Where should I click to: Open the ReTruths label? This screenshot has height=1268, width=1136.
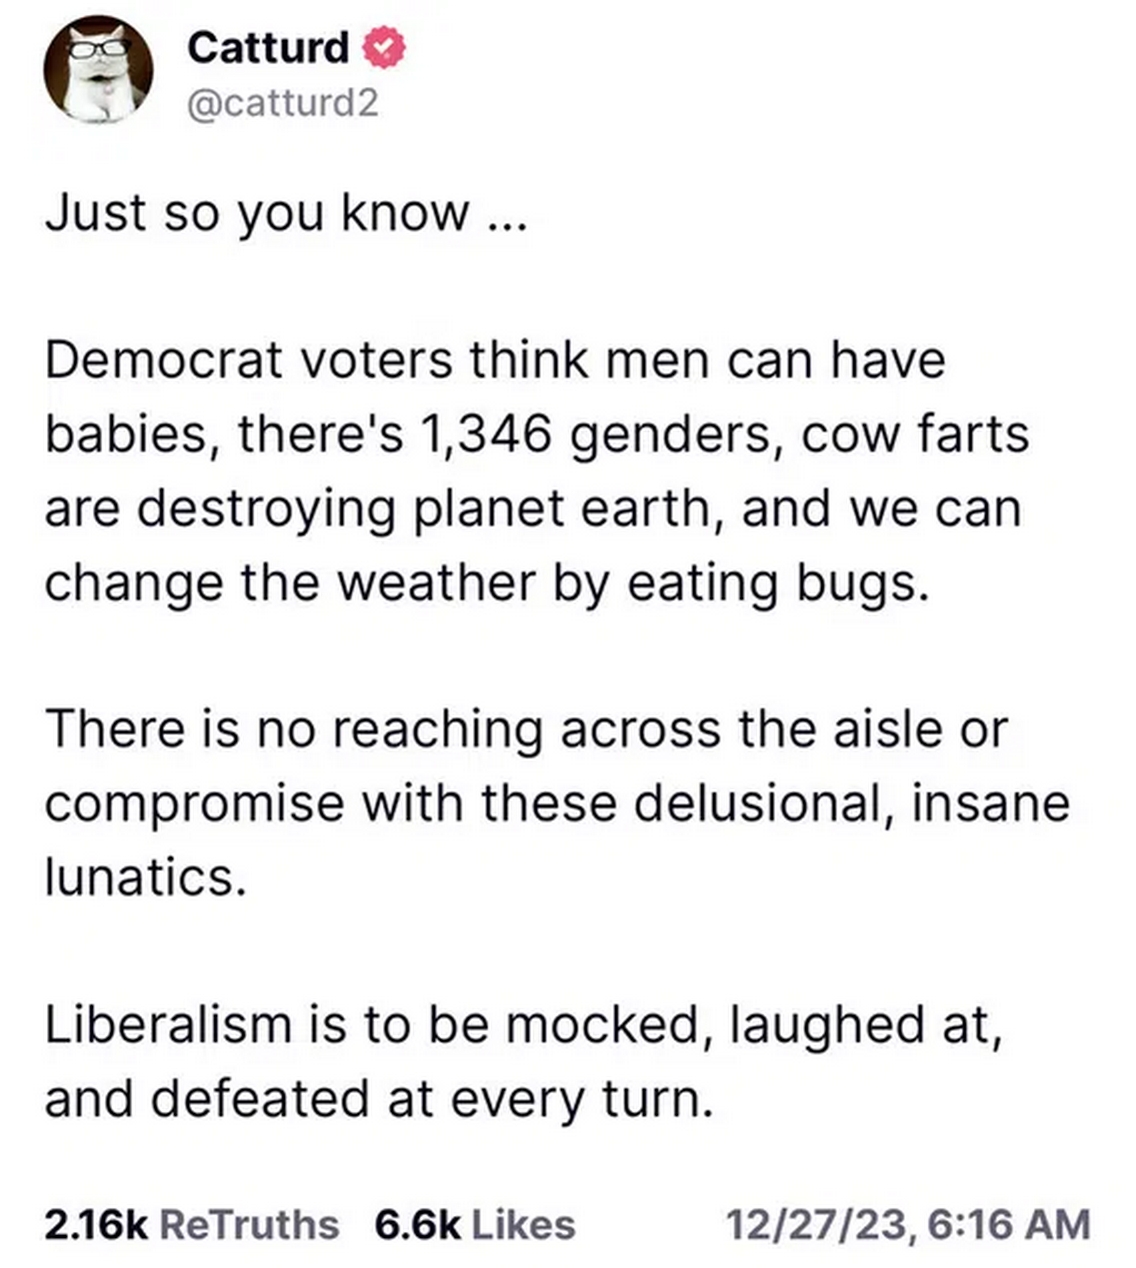(249, 1225)
